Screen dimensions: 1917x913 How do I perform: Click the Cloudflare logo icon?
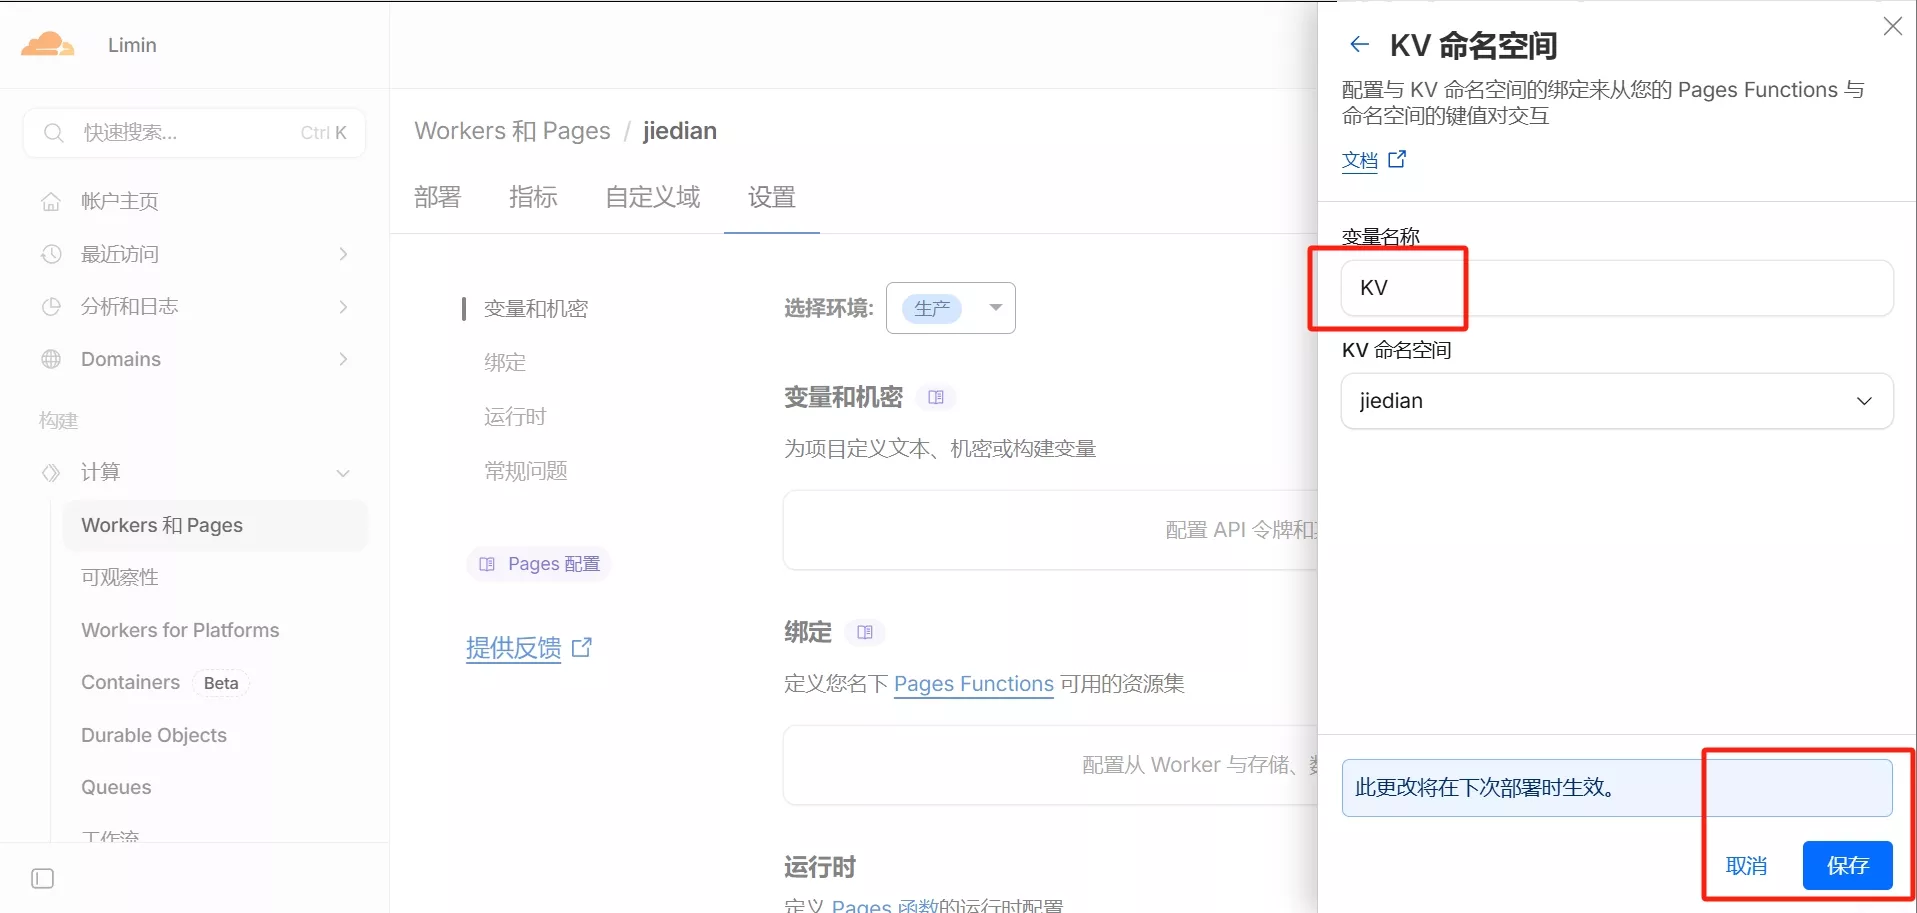48,44
